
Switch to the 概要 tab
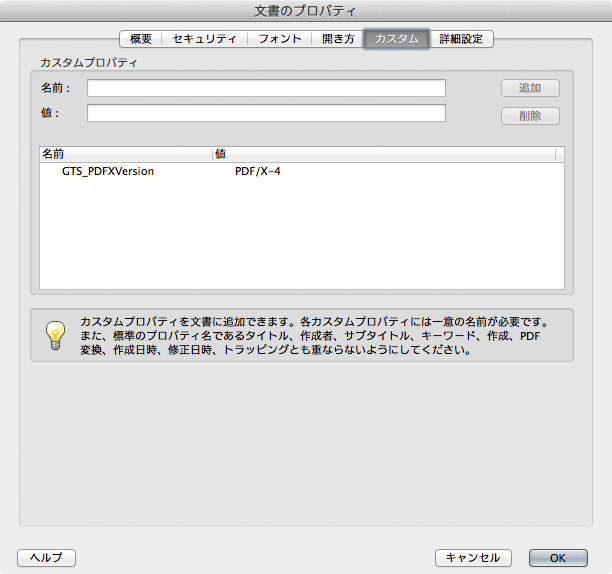(141, 39)
